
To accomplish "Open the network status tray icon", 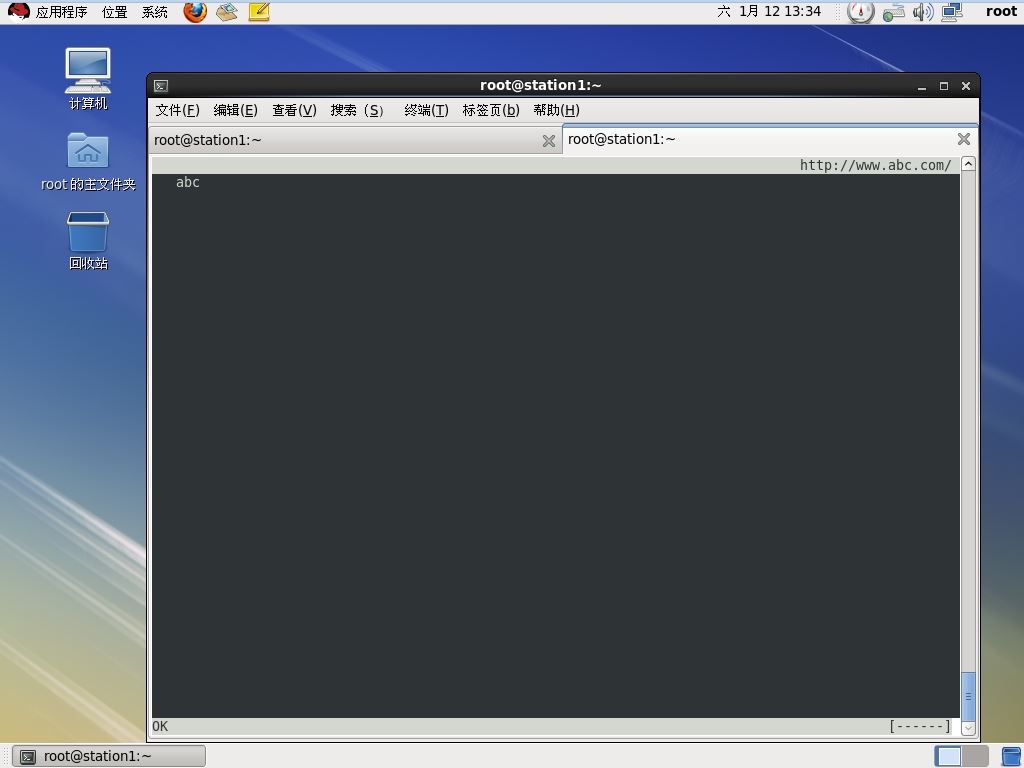I will click(x=893, y=12).
